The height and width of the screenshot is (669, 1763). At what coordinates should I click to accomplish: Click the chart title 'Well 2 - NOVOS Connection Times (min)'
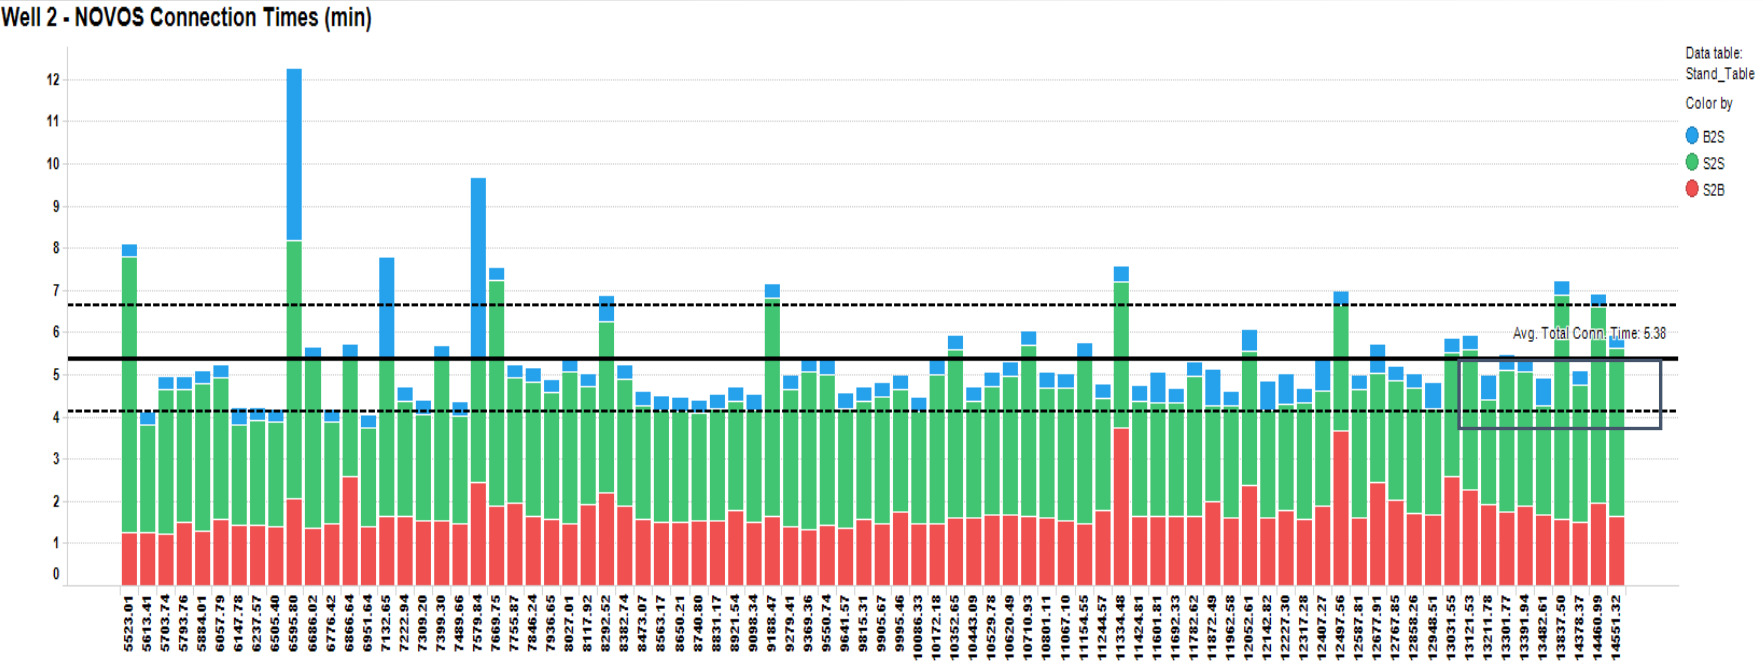click(x=186, y=17)
